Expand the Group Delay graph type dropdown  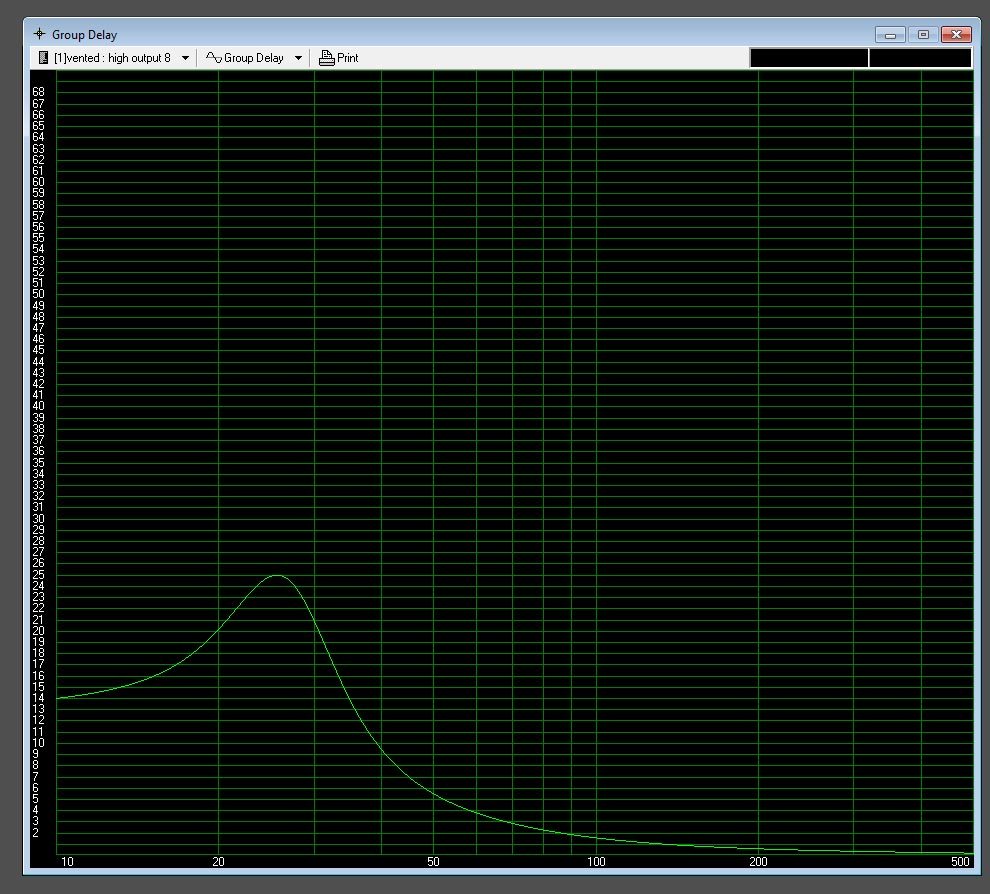coord(298,58)
